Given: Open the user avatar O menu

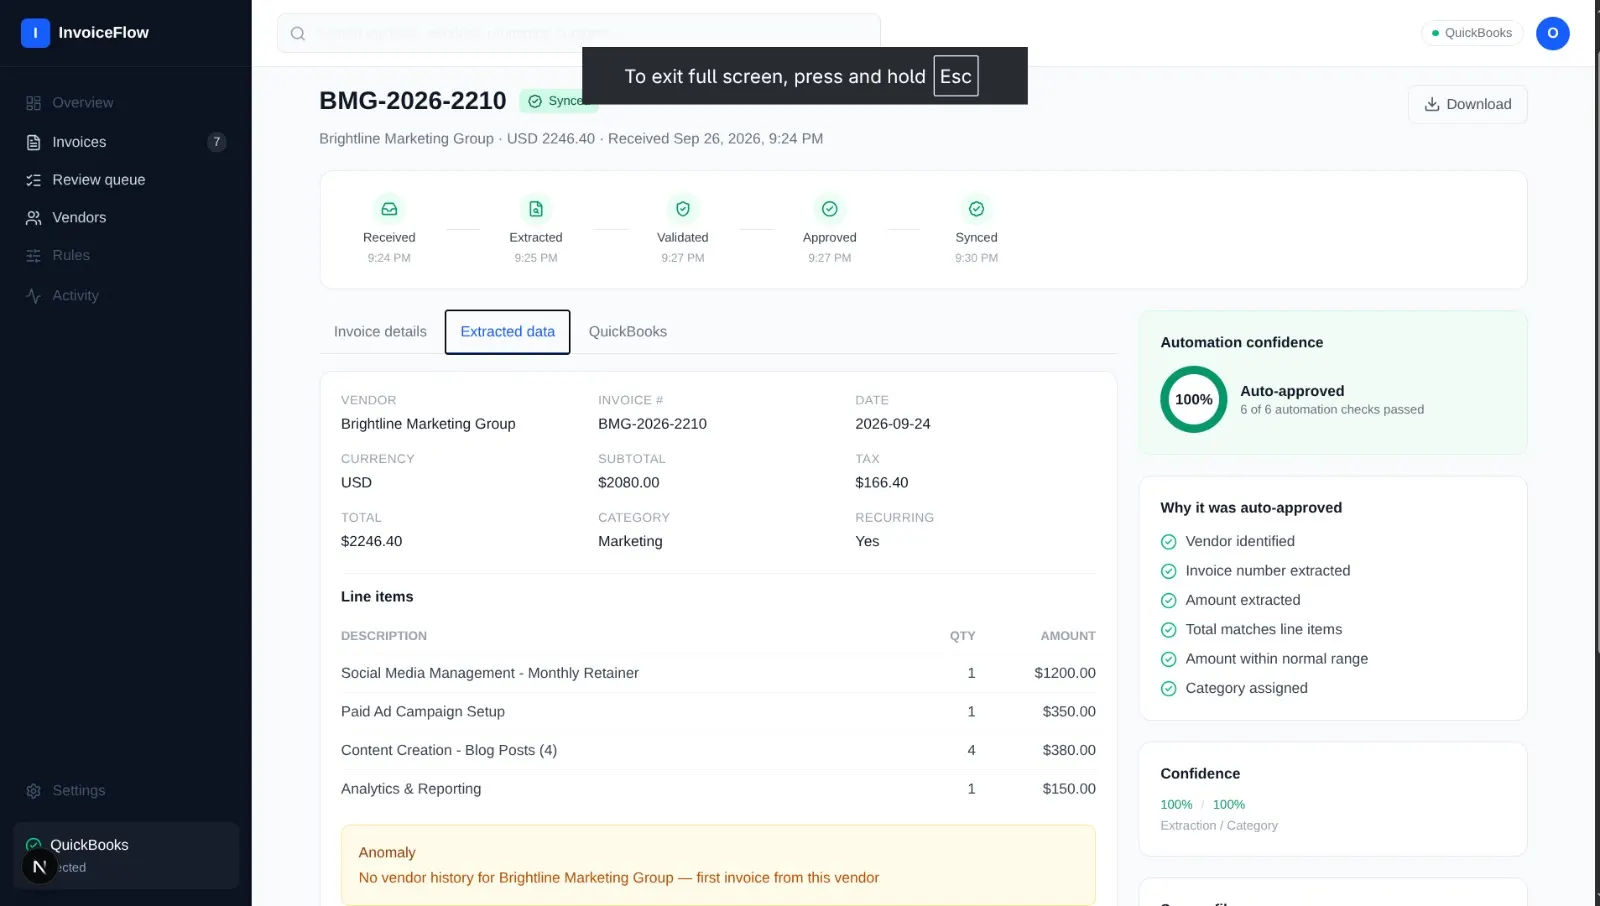Looking at the screenshot, I should click(x=1553, y=33).
